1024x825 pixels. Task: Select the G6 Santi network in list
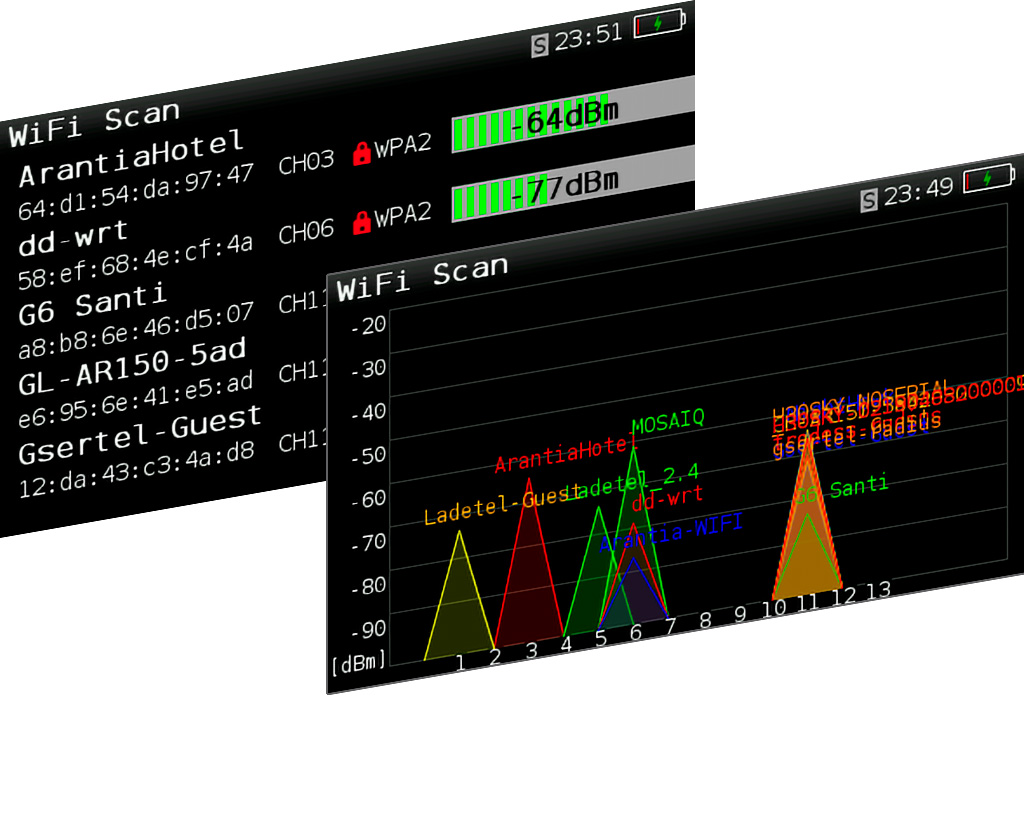(x=92, y=304)
